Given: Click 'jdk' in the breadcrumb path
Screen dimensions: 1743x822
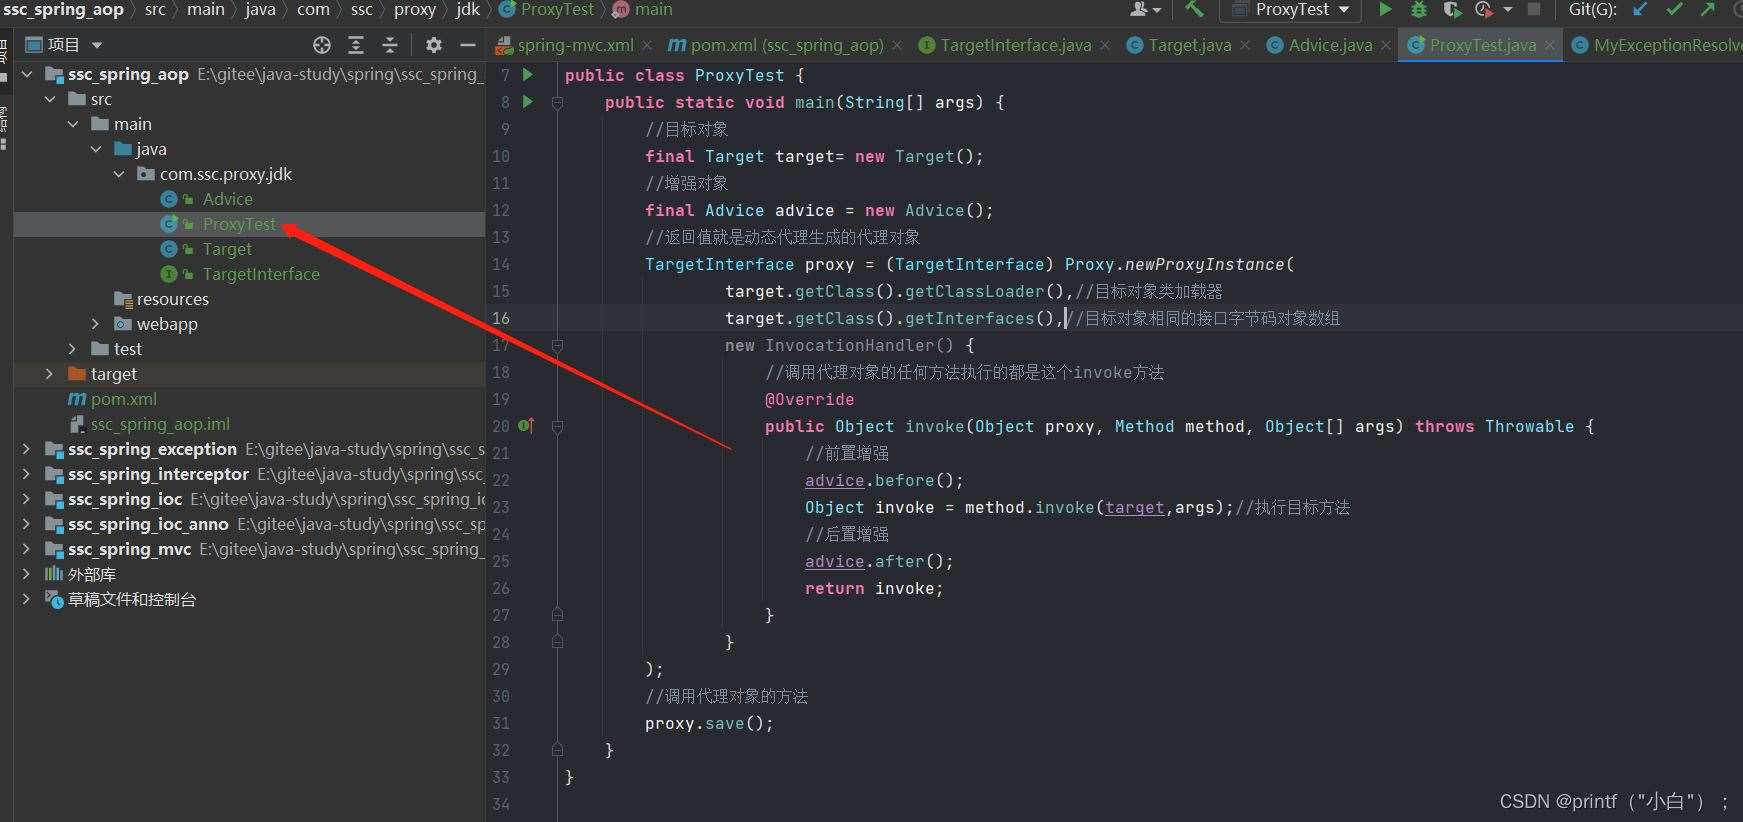Looking at the screenshot, I should pyautogui.click(x=468, y=10).
